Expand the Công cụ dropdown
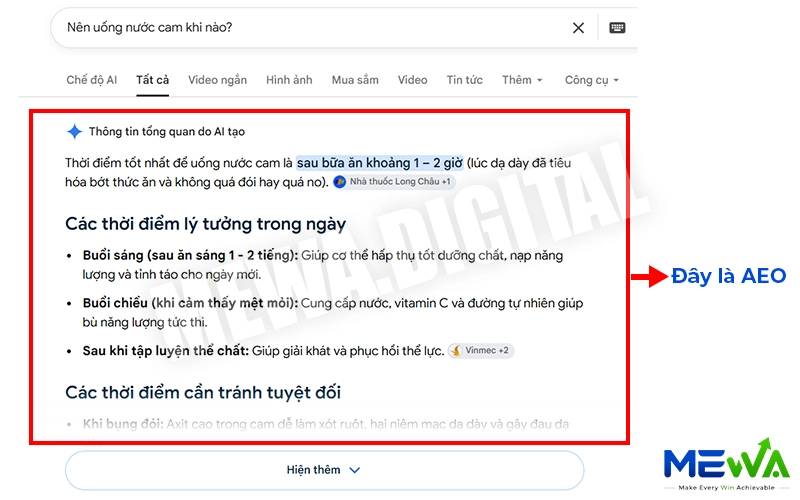The image size is (800, 500). coord(592,80)
